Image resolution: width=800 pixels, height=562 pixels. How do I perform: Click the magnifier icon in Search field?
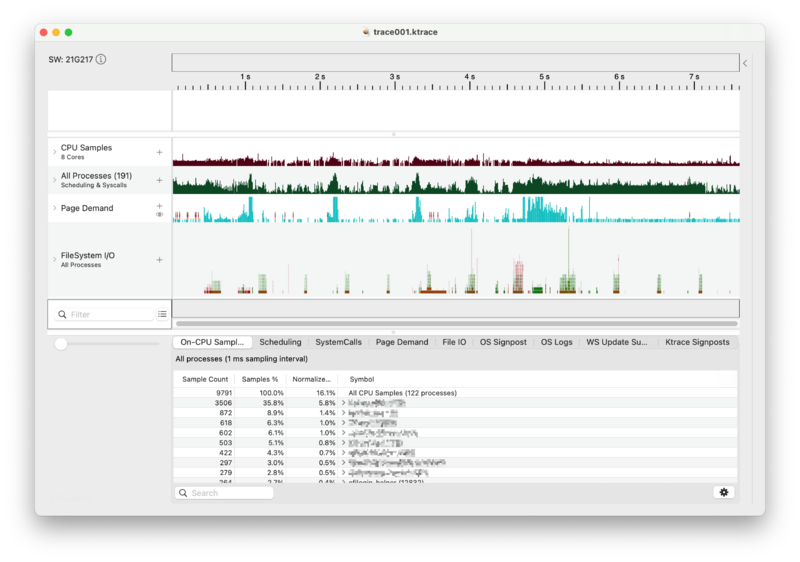183,493
